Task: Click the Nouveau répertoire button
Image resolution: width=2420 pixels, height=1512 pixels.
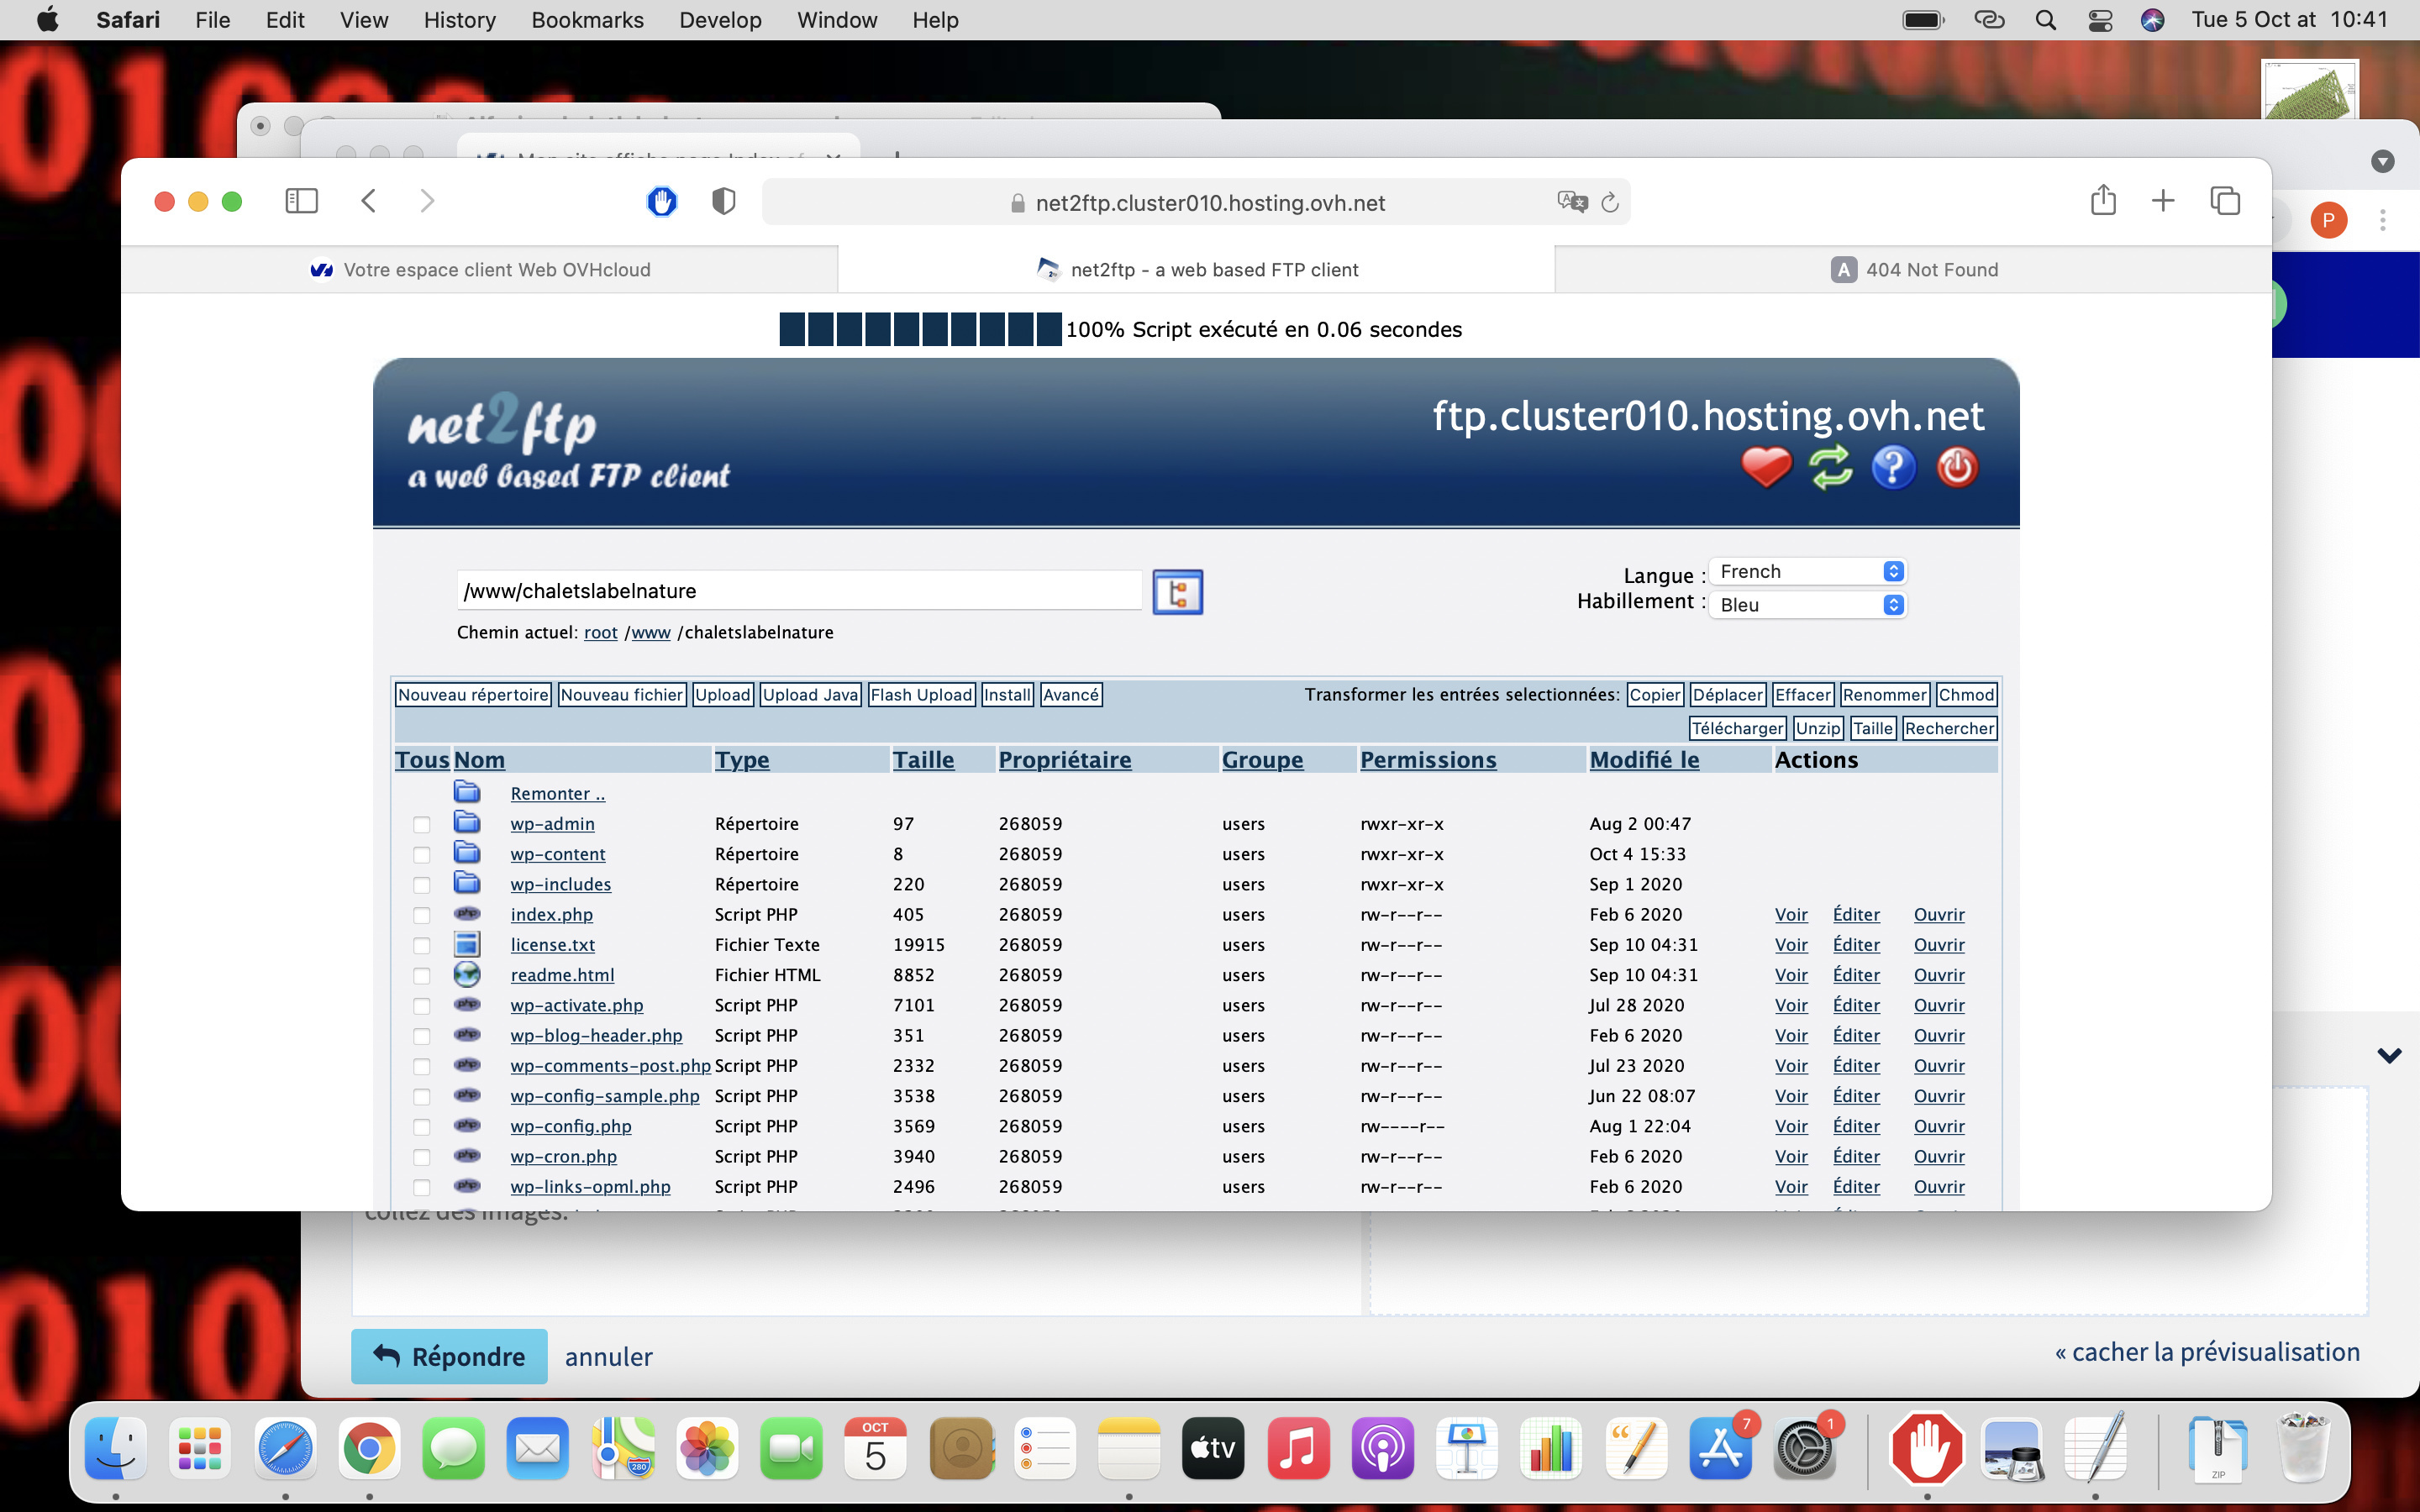Action: click(x=473, y=695)
